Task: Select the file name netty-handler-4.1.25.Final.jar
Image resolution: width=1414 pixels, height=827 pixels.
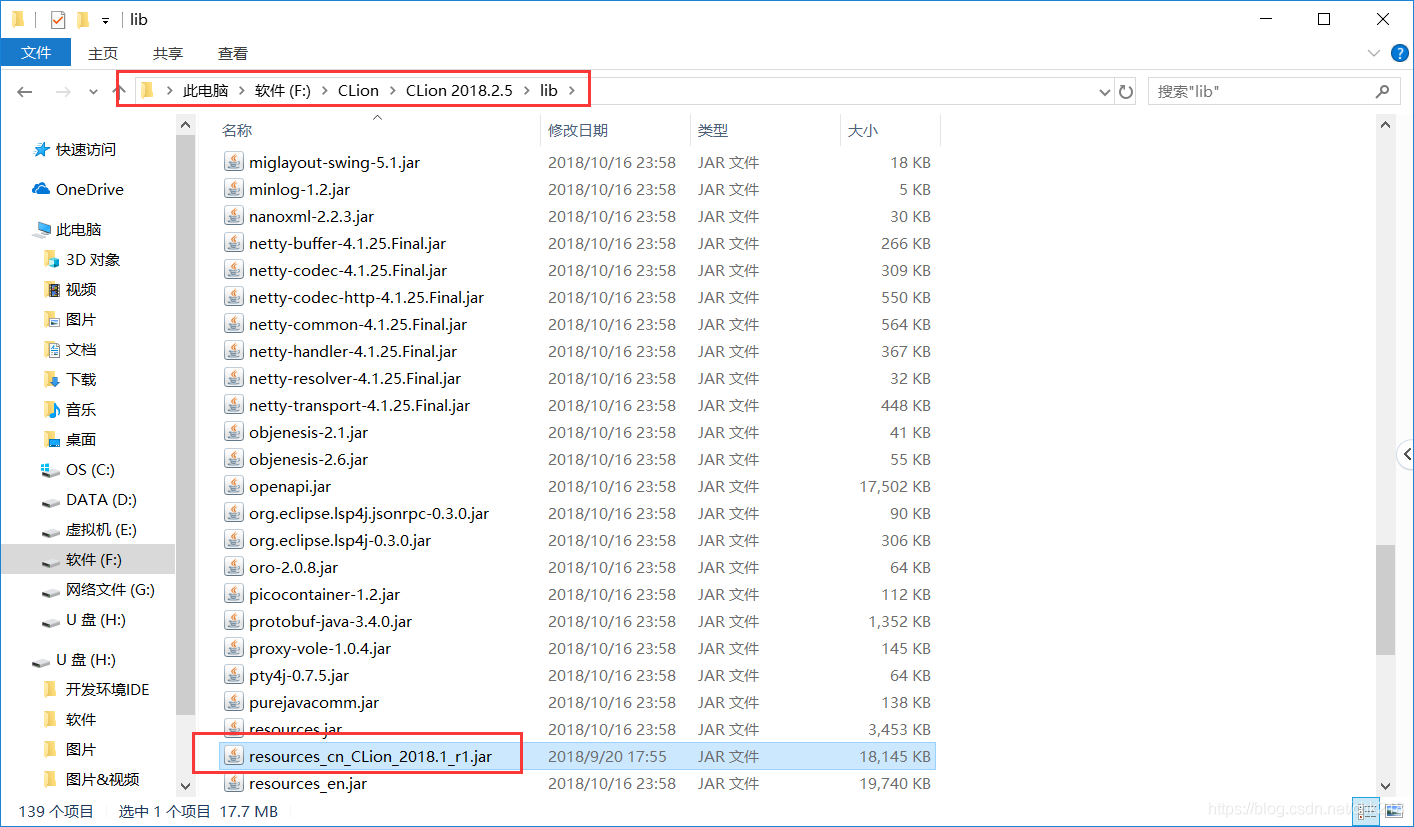Action: (353, 351)
